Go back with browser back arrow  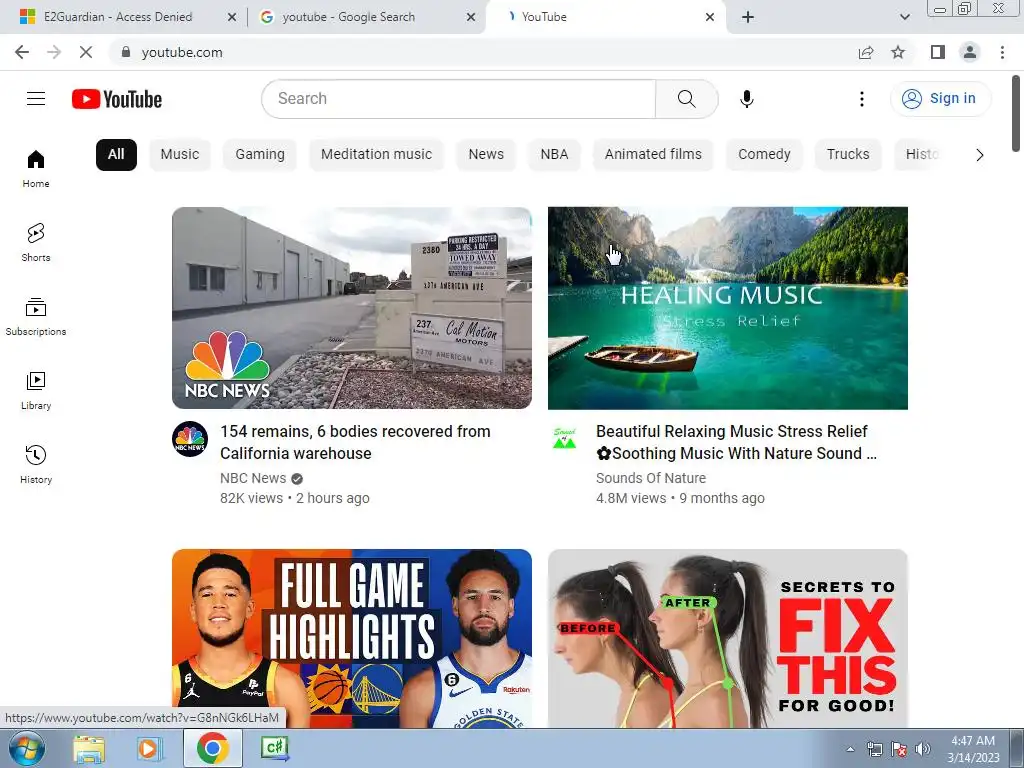(x=22, y=52)
